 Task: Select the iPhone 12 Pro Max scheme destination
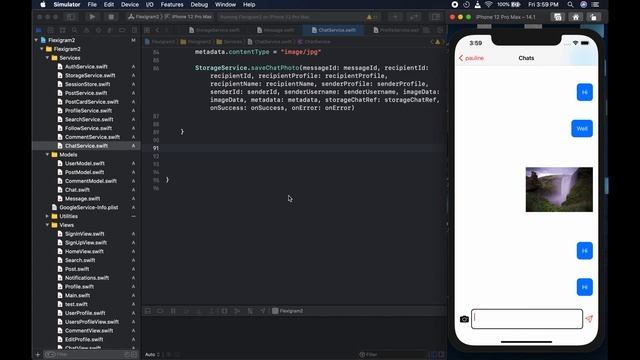coord(188,17)
